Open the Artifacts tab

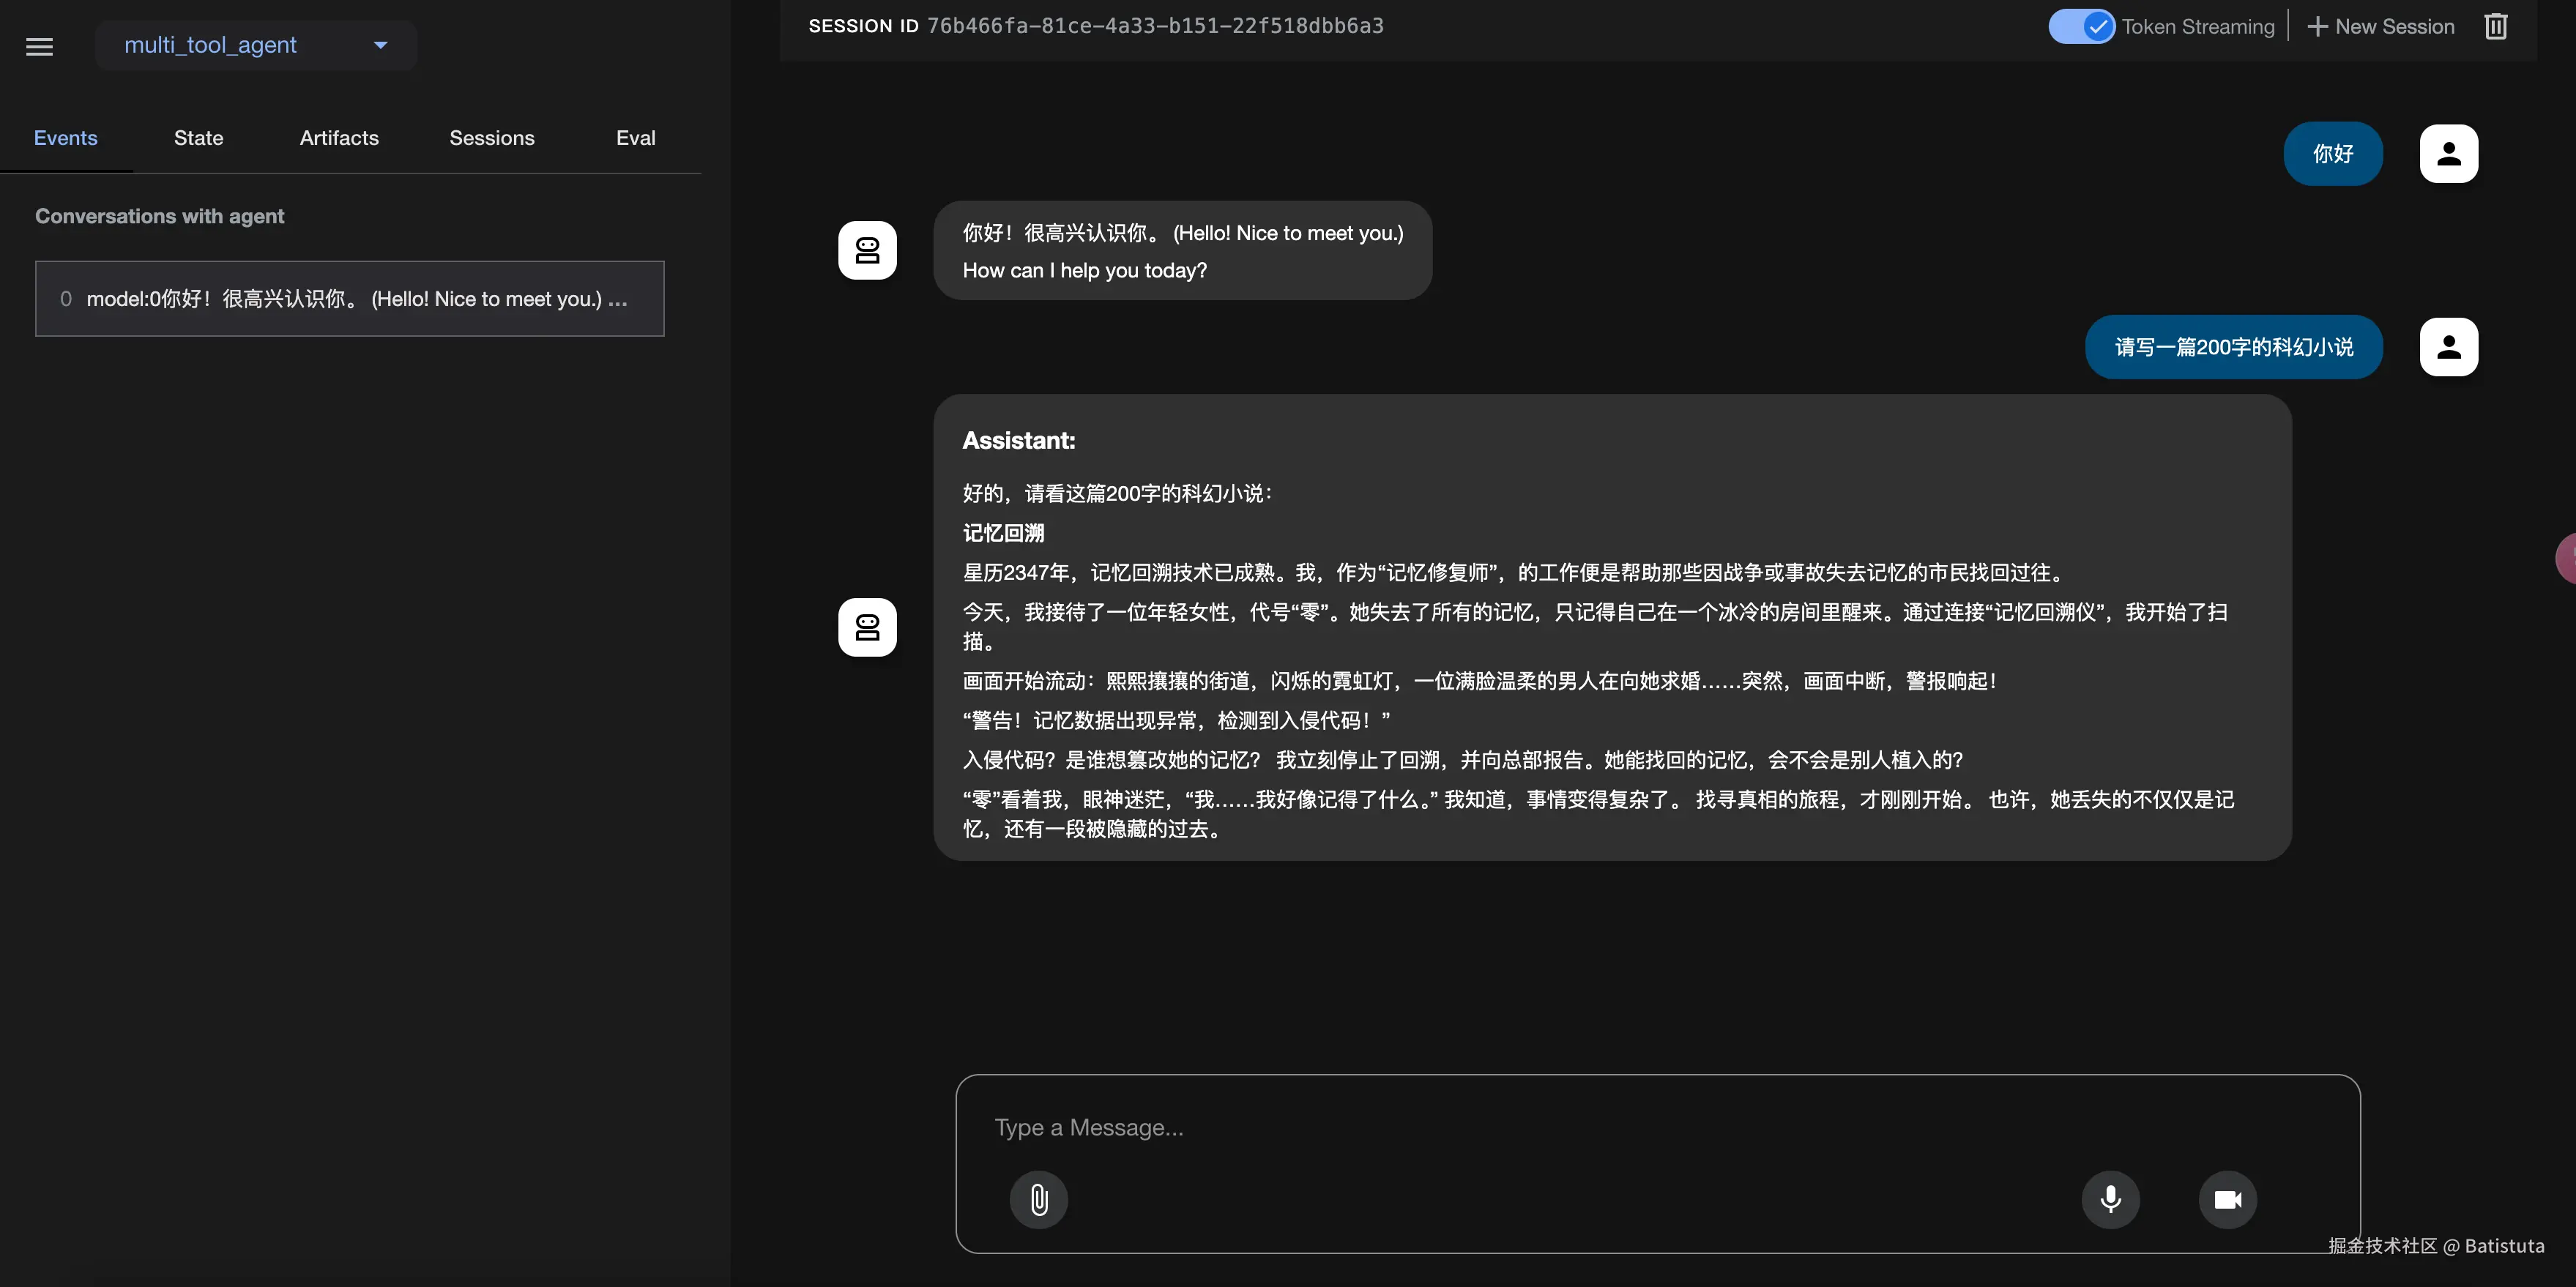click(x=339, y=138)
